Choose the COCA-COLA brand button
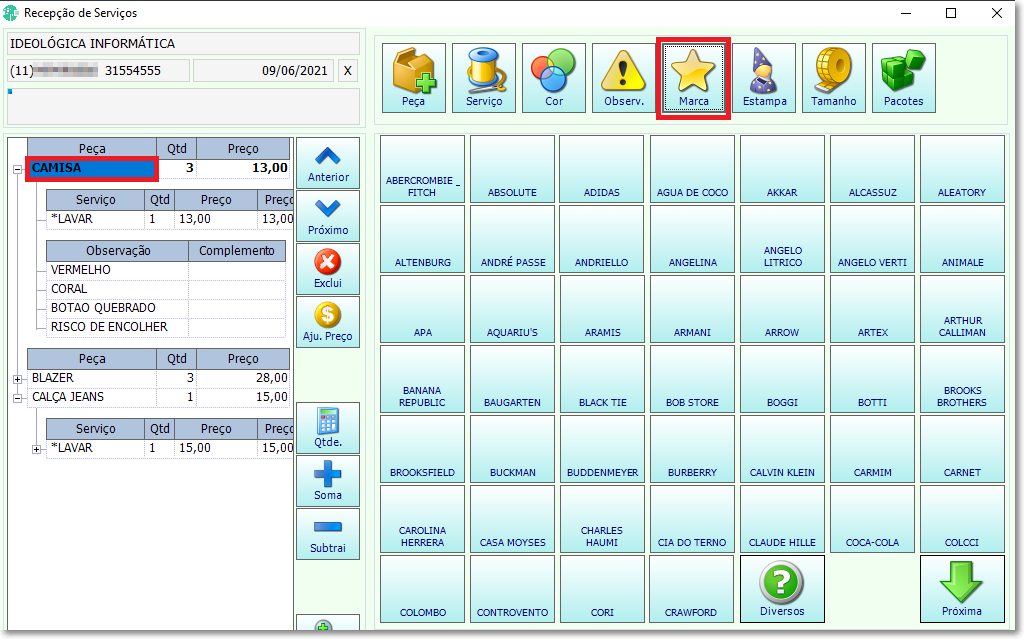1024x639 pixels. (x=872, y=519)
